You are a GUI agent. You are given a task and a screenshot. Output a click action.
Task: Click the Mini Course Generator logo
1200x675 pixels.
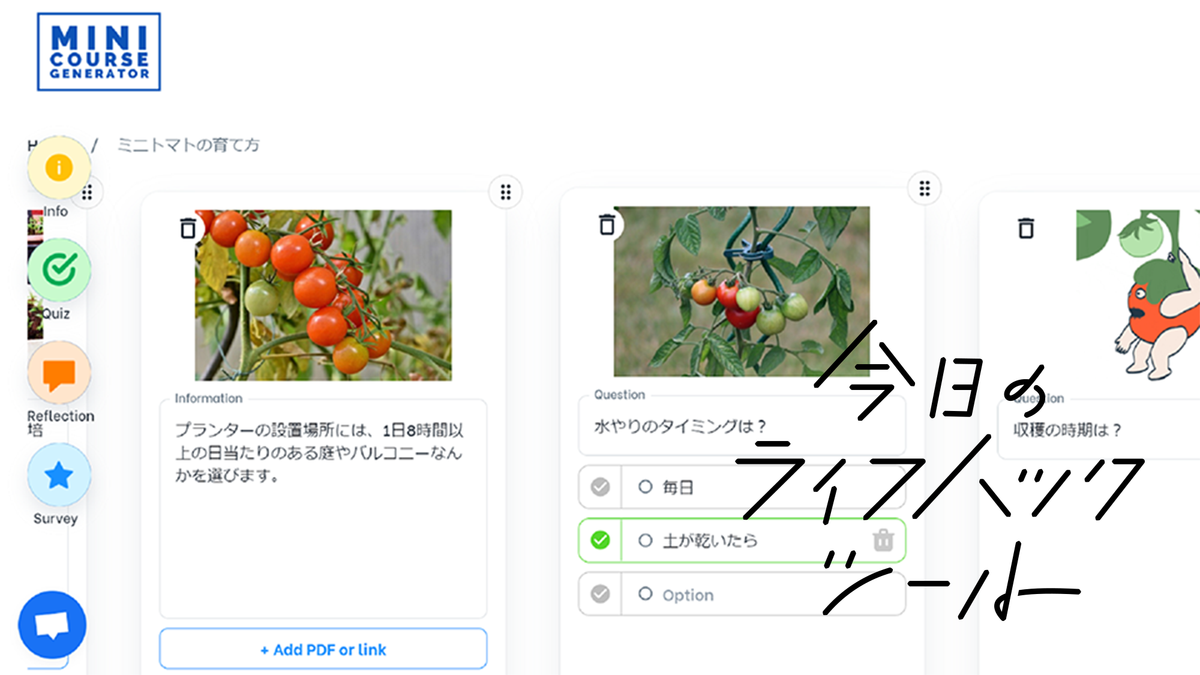99,51
